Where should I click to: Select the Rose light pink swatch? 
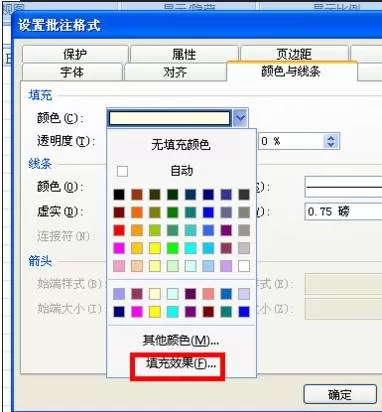[119, 266]
